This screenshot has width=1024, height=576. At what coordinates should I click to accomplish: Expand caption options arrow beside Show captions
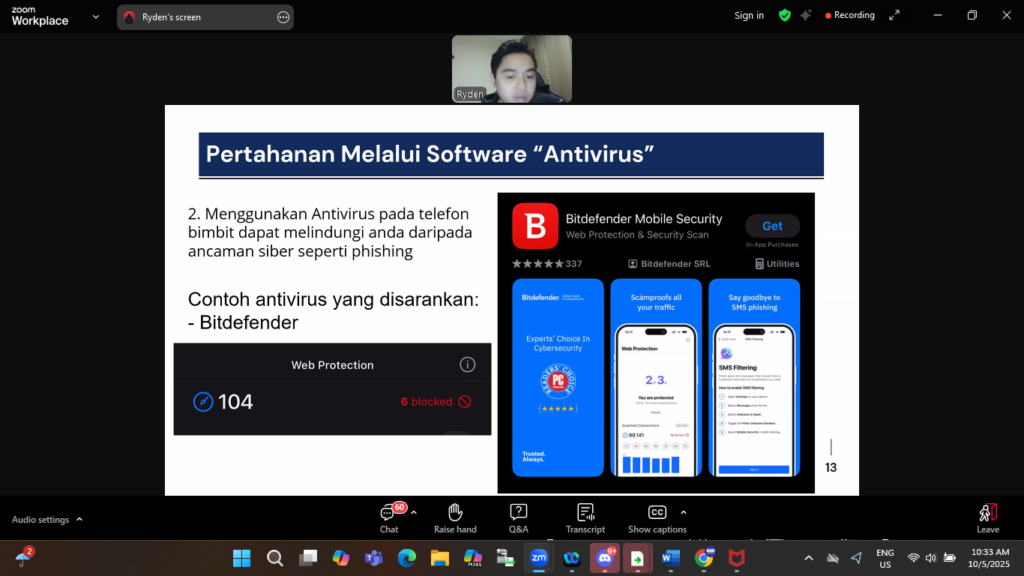click(x=683, y=513)
